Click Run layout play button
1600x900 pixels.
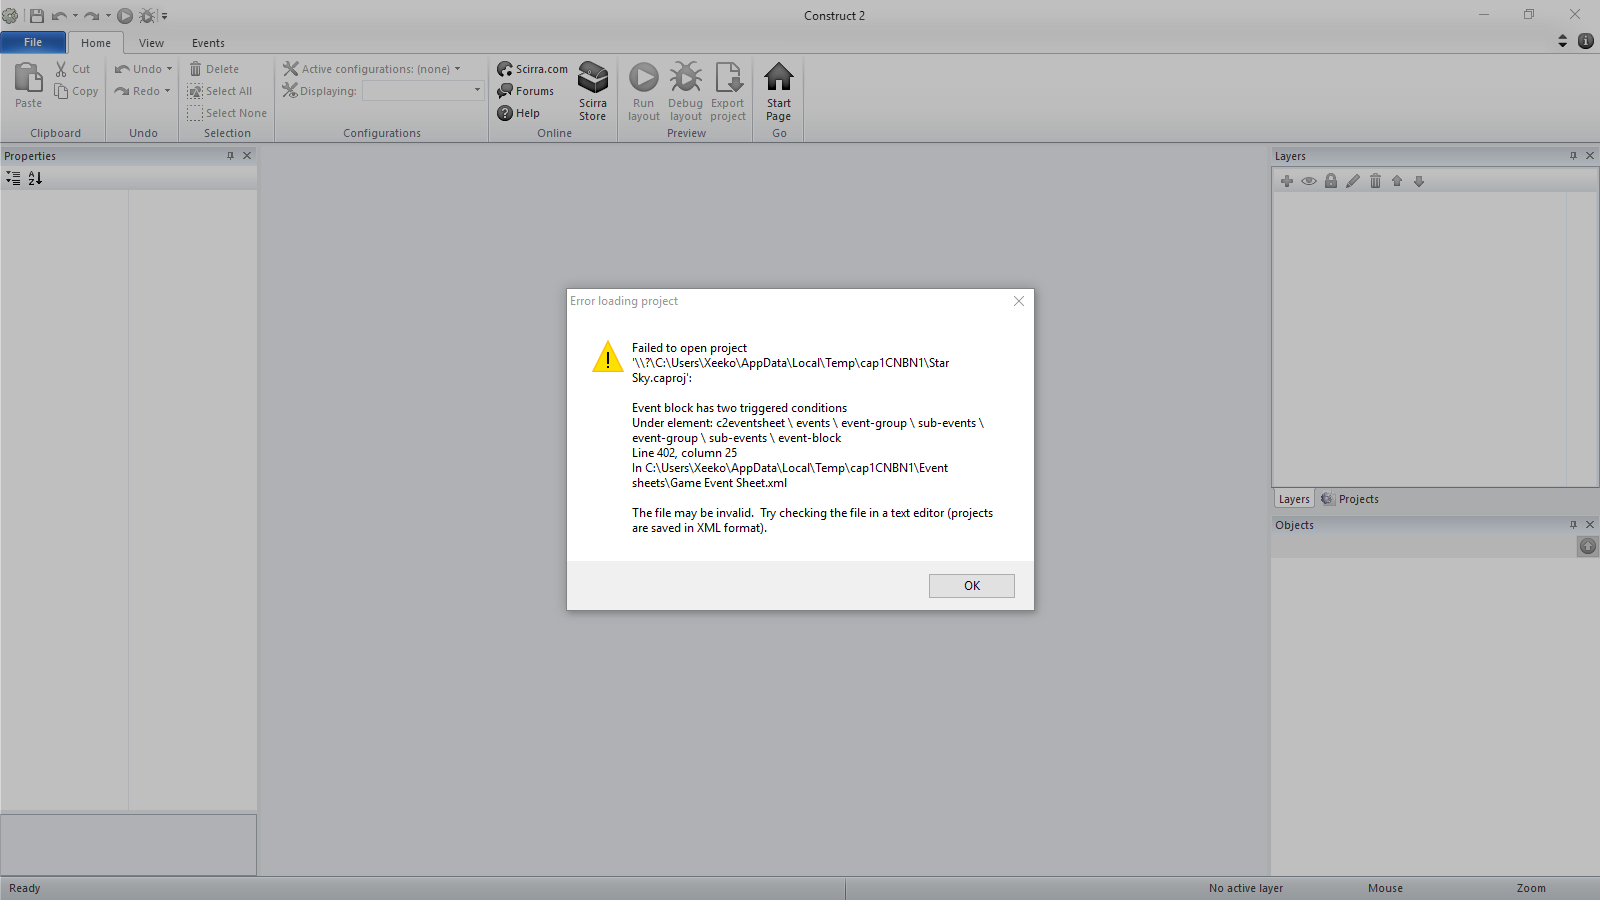click(644, 91)
